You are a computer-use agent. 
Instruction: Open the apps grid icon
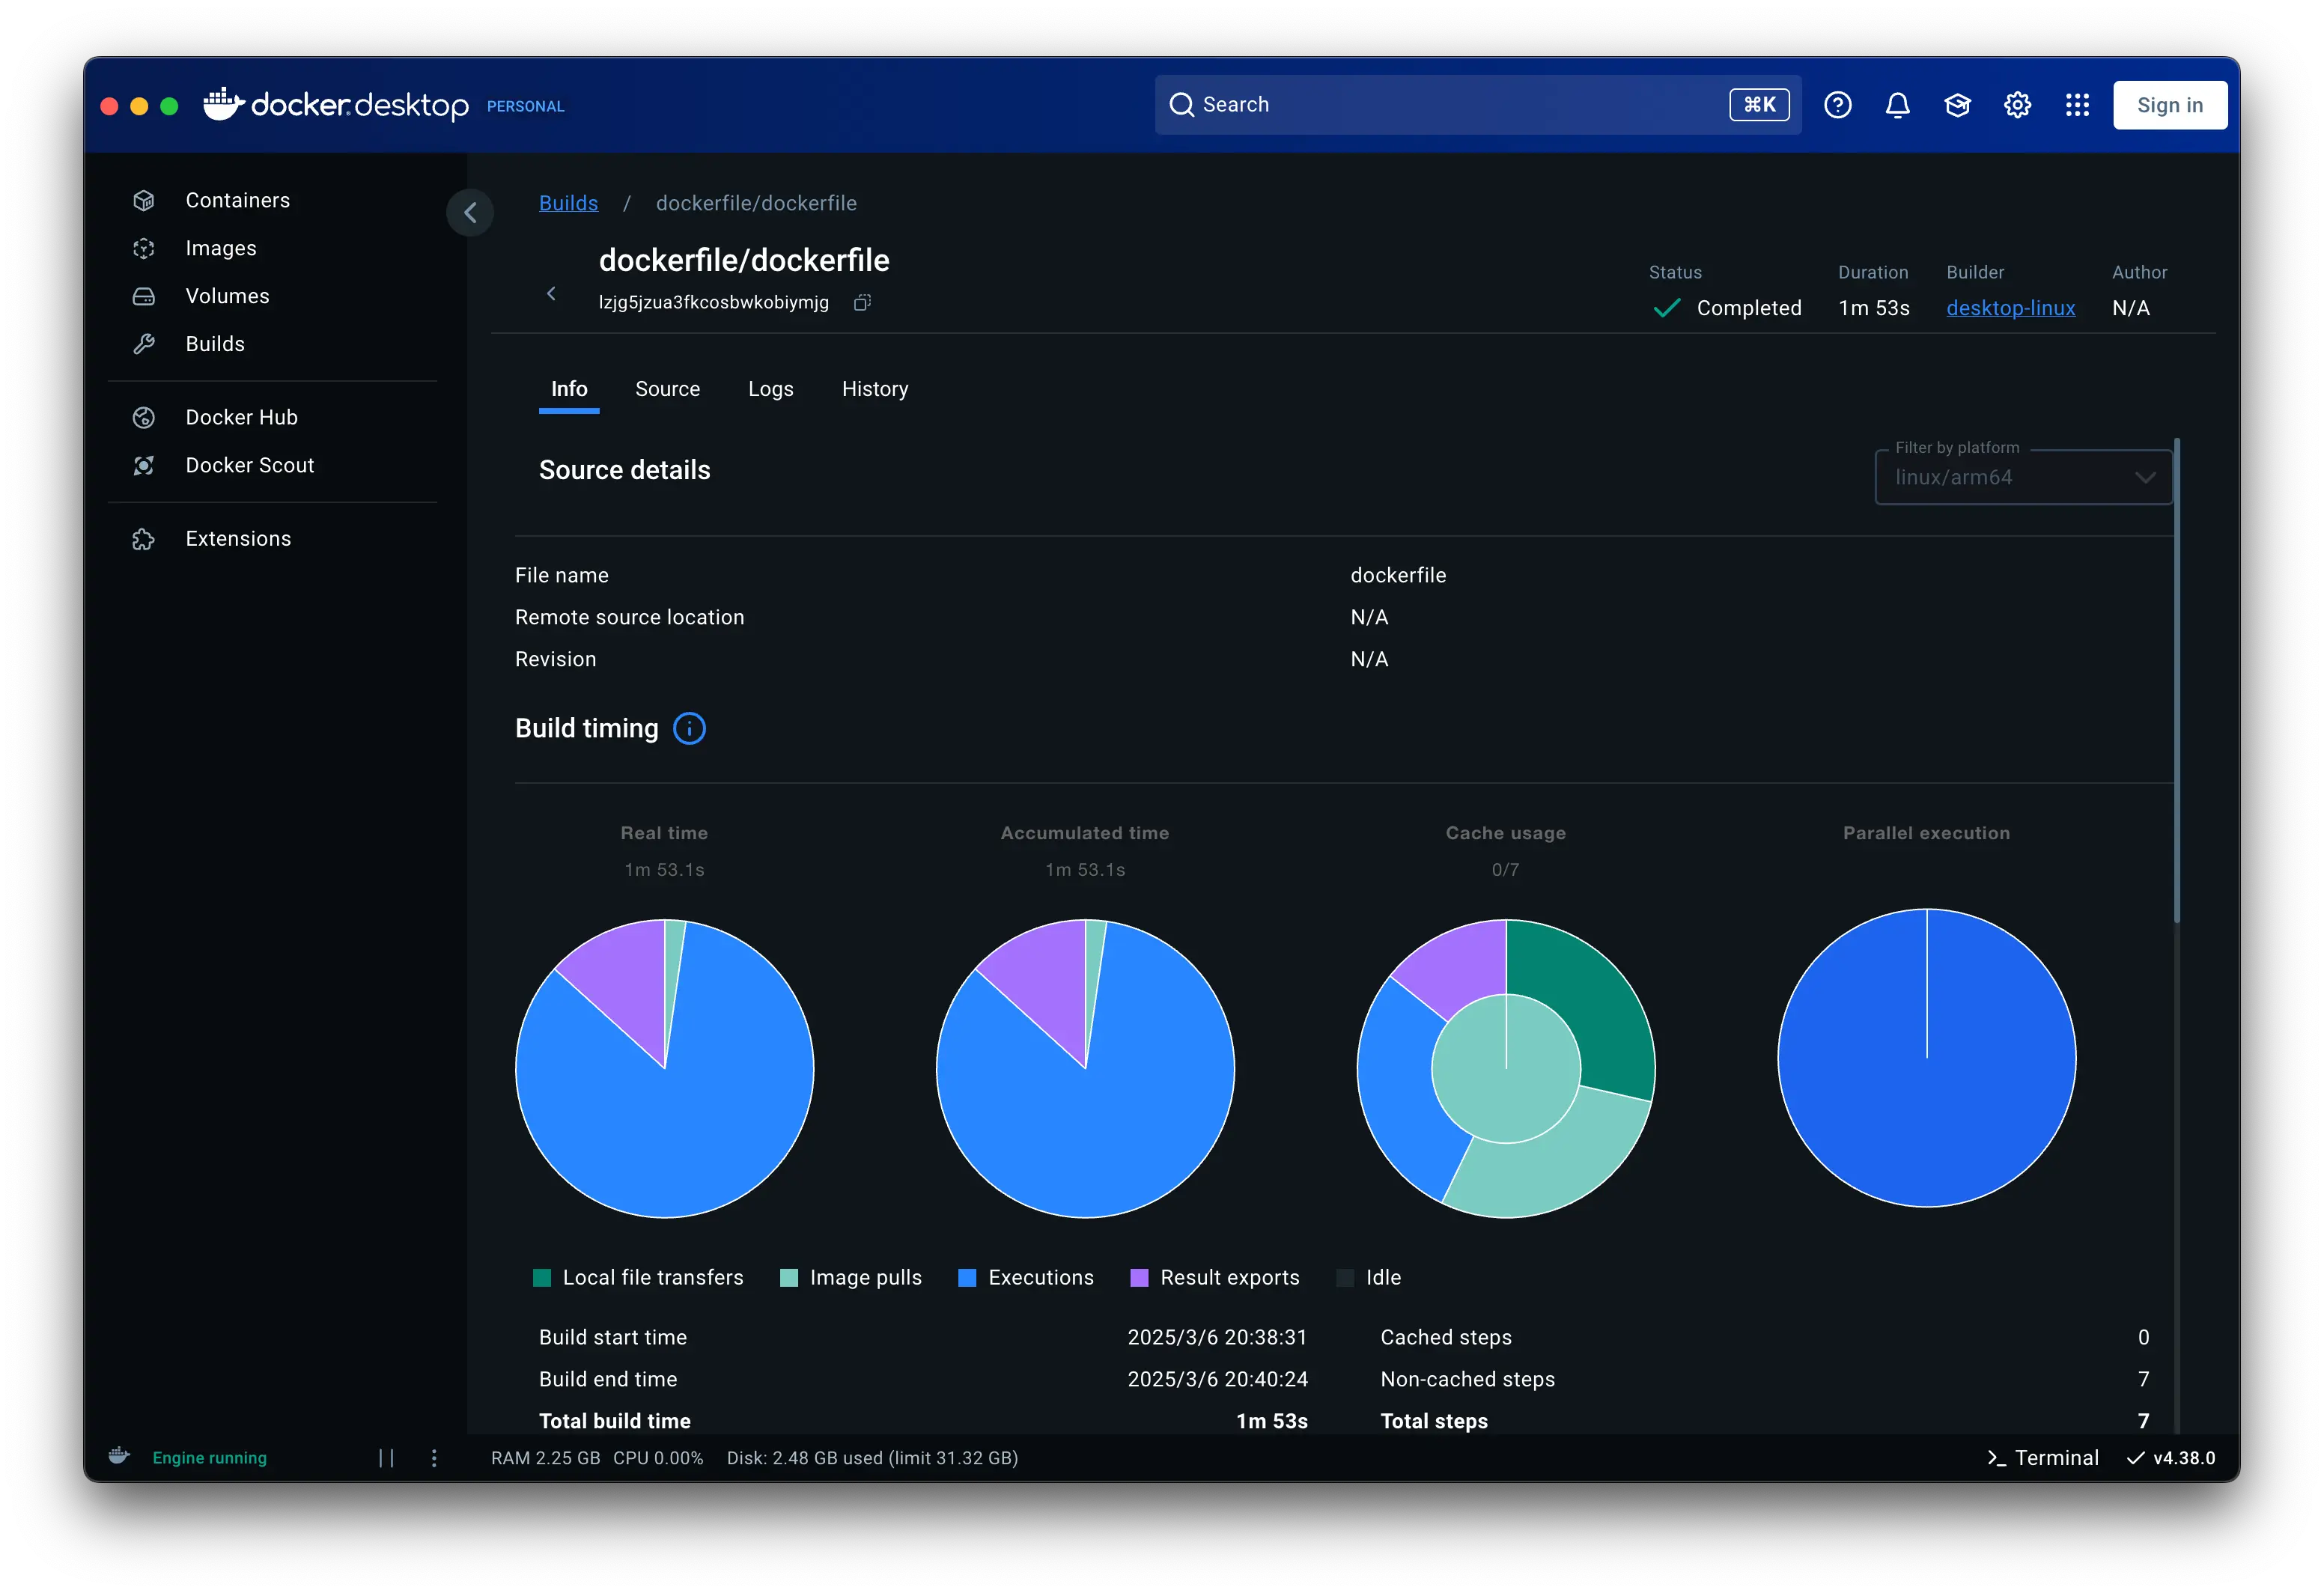[2077, 105]
